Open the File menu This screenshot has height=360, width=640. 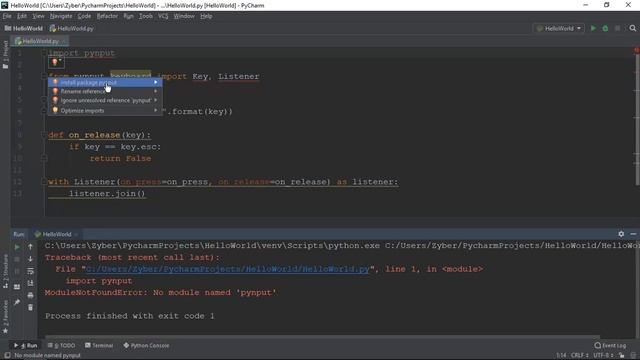pyautogui.click(x=7, y=16)
